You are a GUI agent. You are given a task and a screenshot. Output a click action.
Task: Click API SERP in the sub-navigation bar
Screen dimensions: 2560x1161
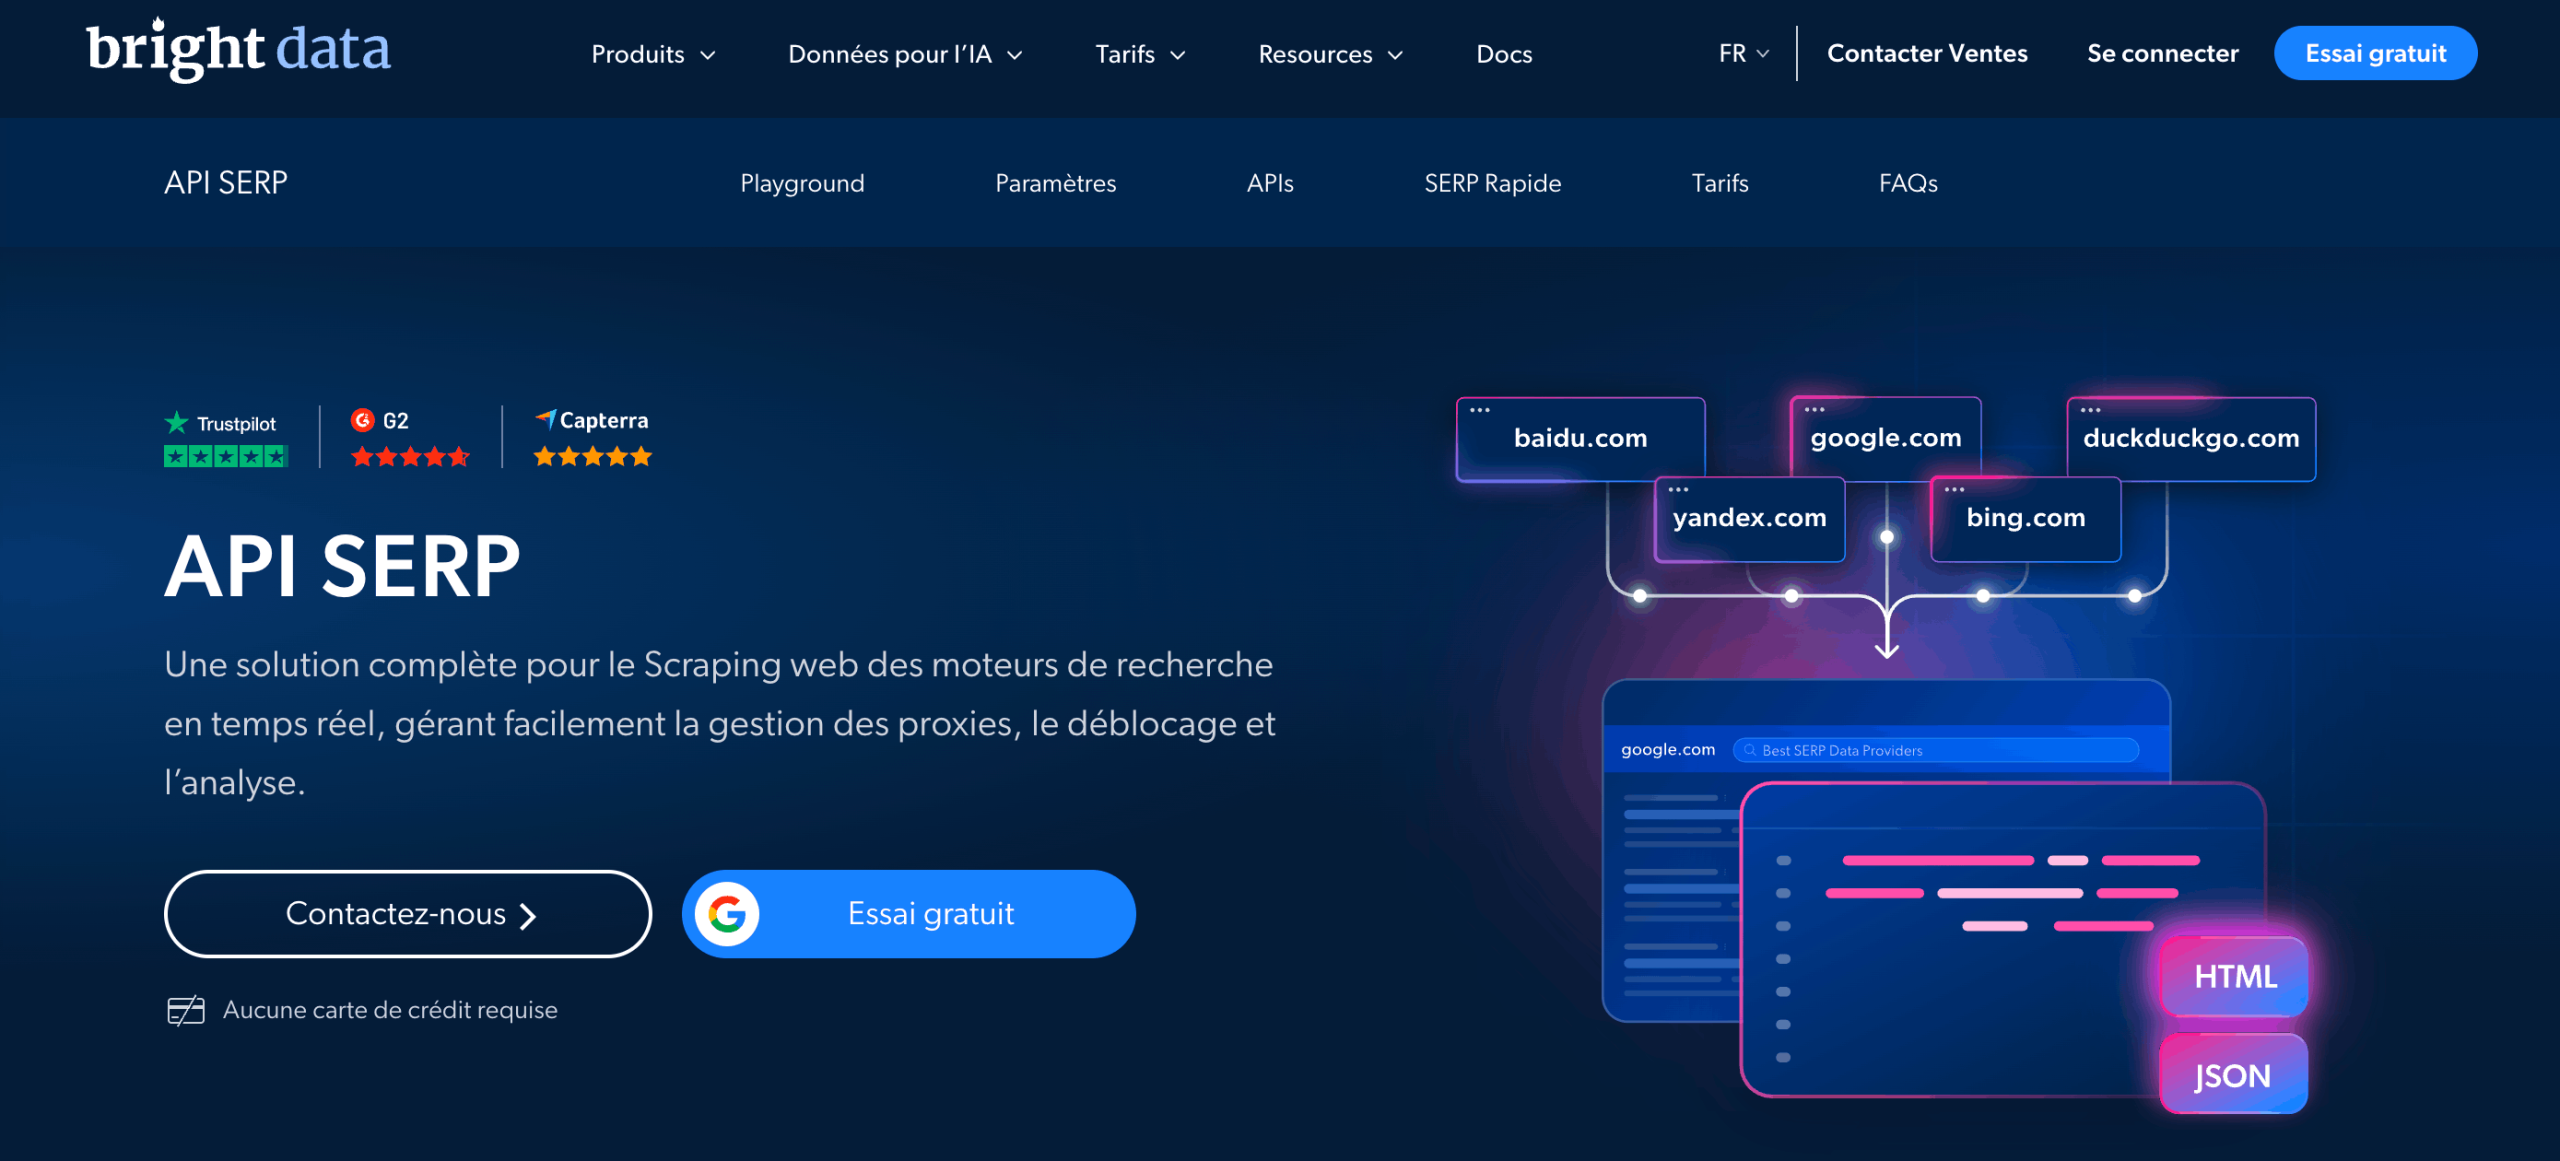point(226,182)
